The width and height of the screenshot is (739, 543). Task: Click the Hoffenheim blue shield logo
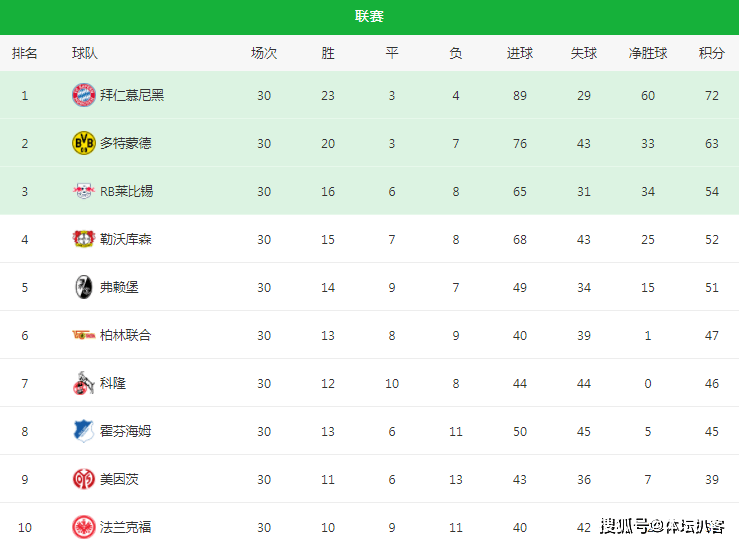[x=84, y=431]
